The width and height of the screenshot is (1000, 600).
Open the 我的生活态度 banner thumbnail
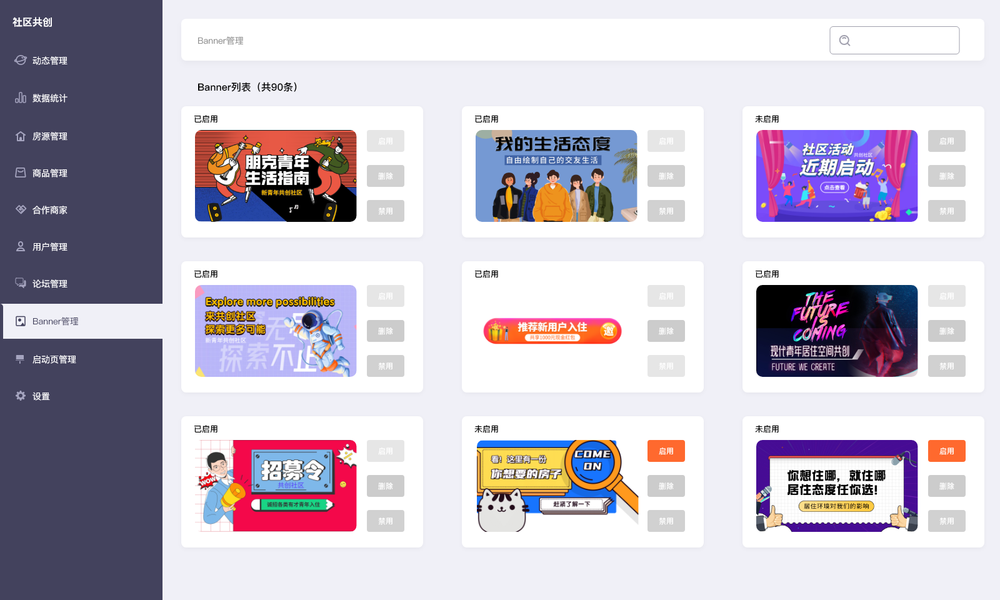tap(556, 176)
